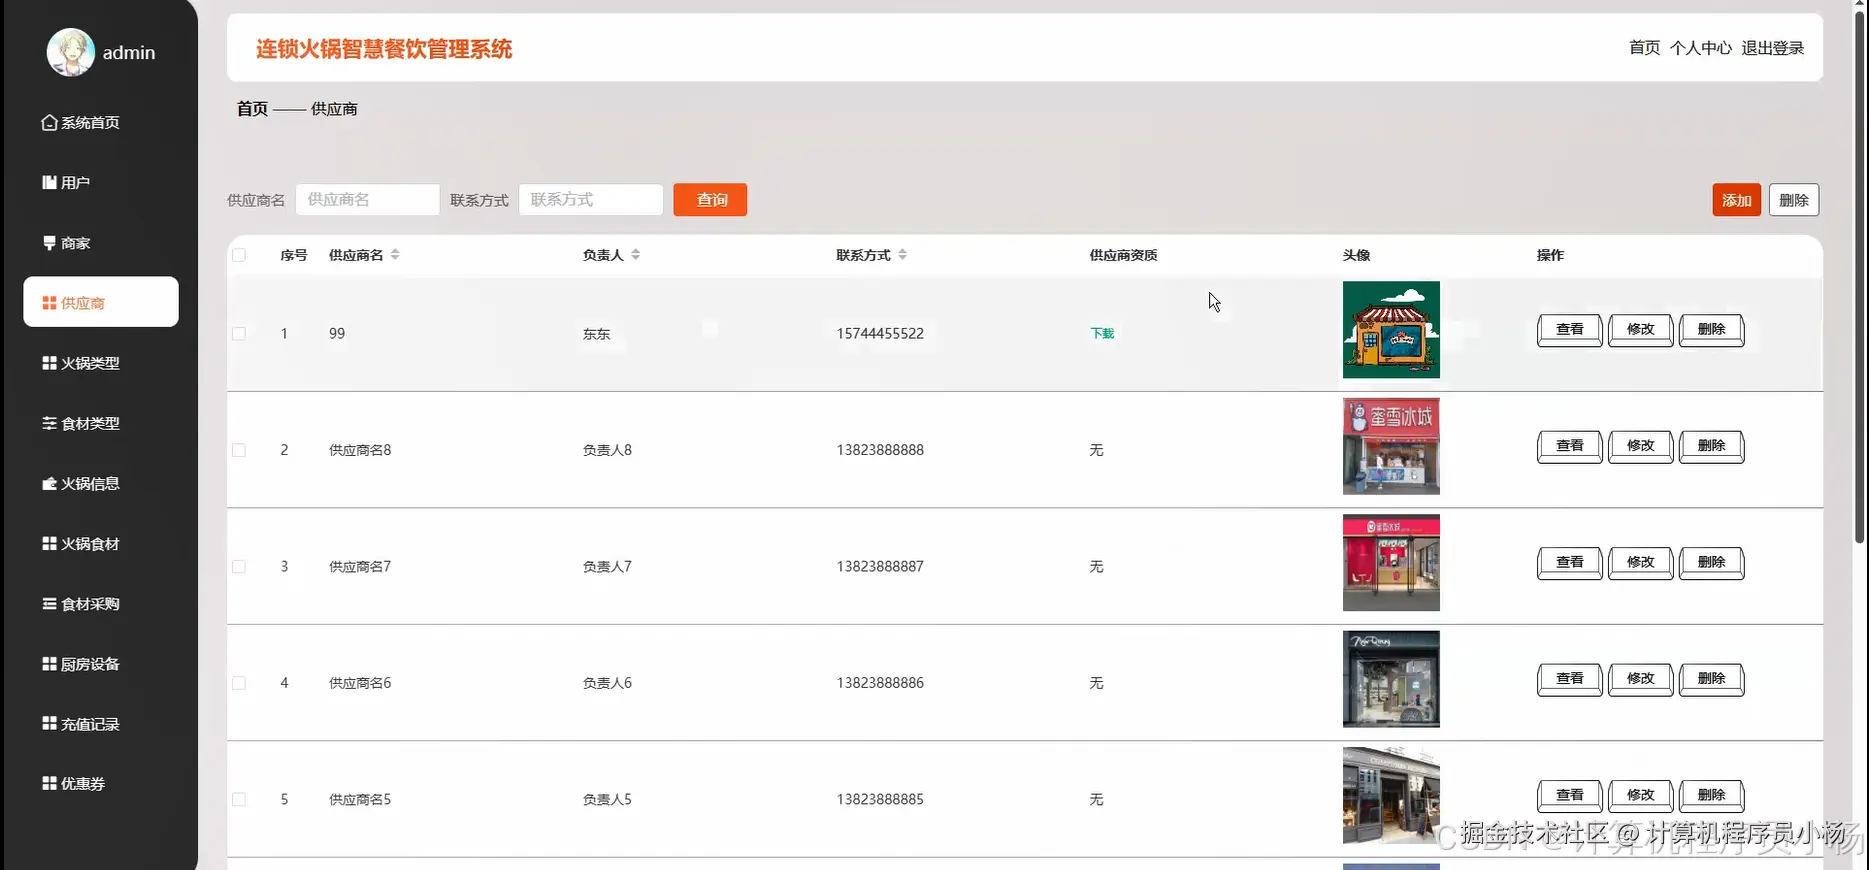Select 火锅信息 in the sidebar
This screenshot has width=1869, height=870.
[x=101, y=483]
